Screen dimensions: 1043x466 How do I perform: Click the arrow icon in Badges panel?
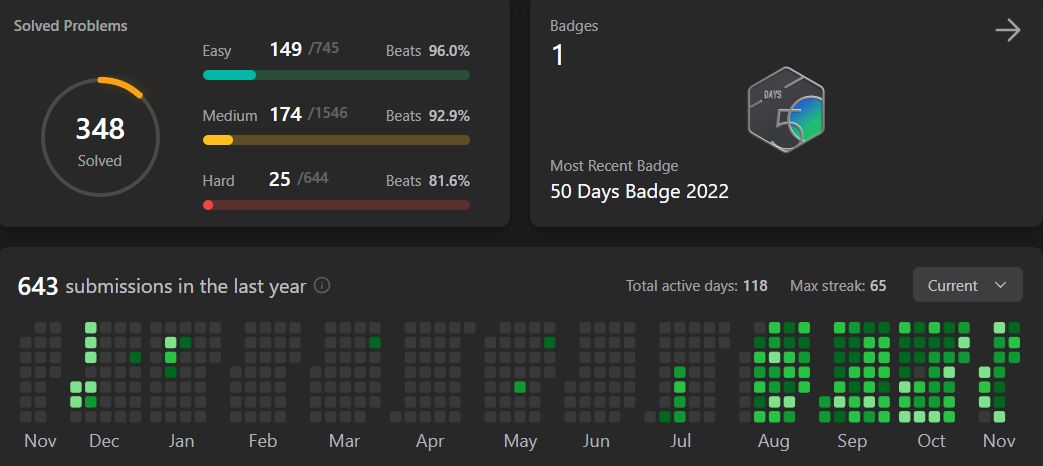(1007, 31)
